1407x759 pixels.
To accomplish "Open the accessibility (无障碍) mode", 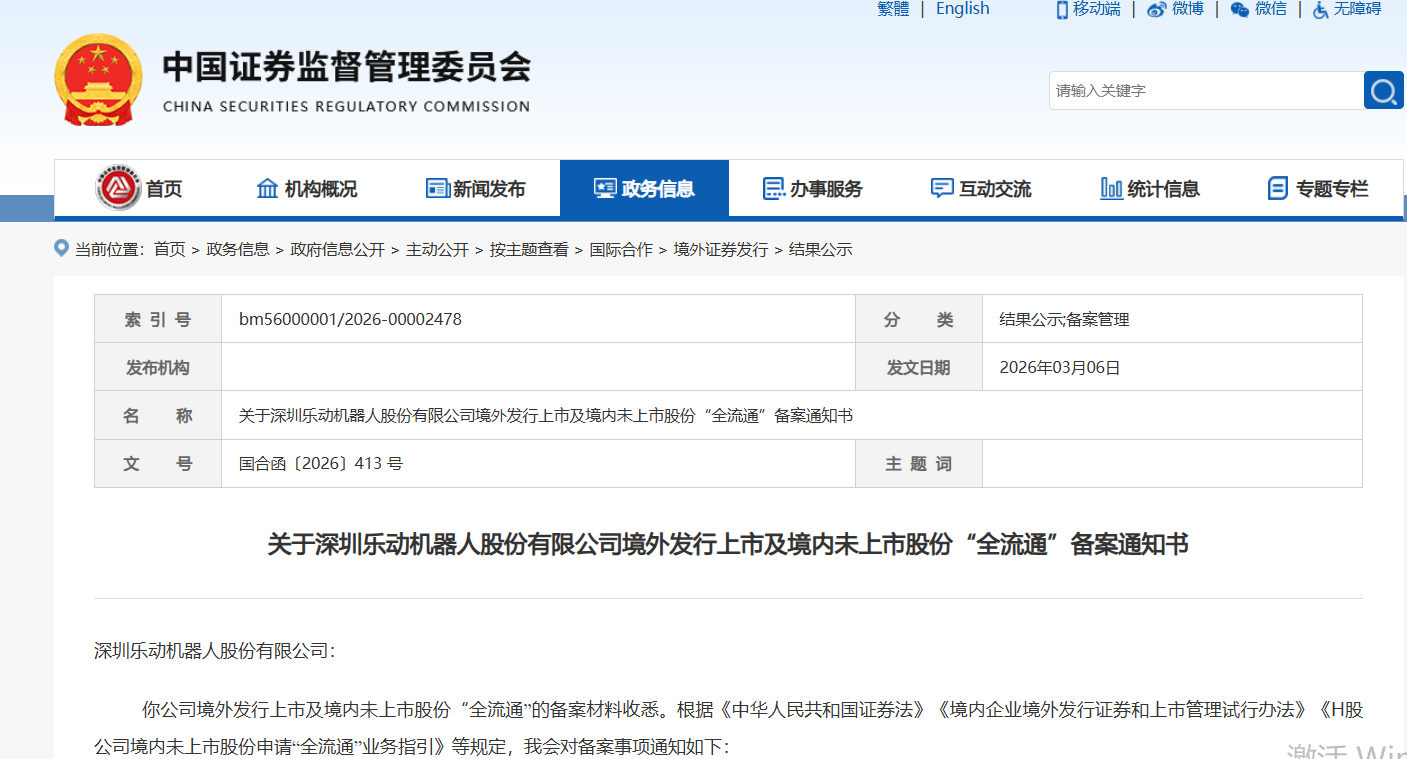I will (x=1346, y=9).
